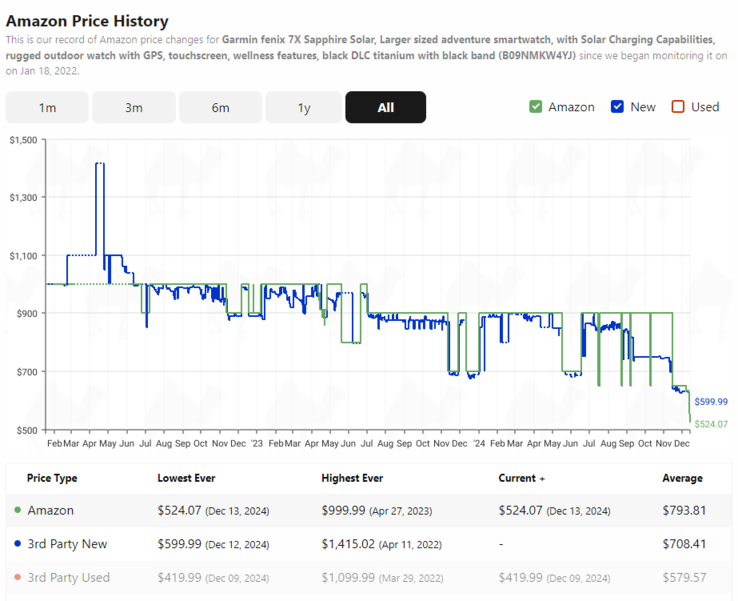This screenshot has height=601, width=738.
Task: Enable the Used price checkbox
Action: coord(678,107)
